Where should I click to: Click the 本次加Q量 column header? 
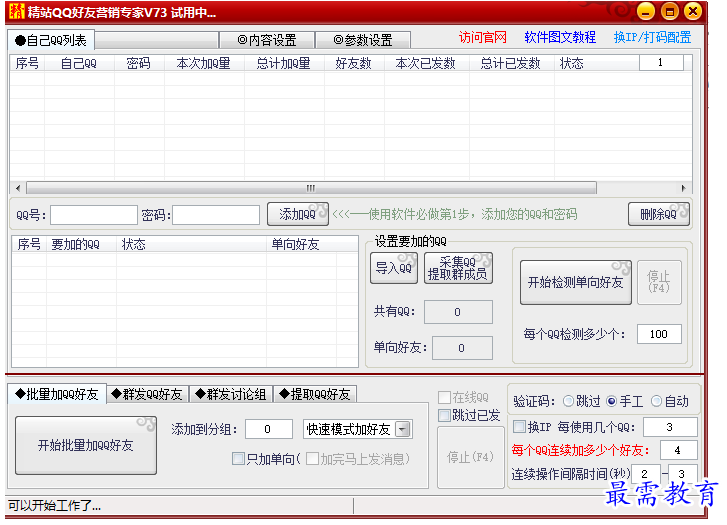204,63
